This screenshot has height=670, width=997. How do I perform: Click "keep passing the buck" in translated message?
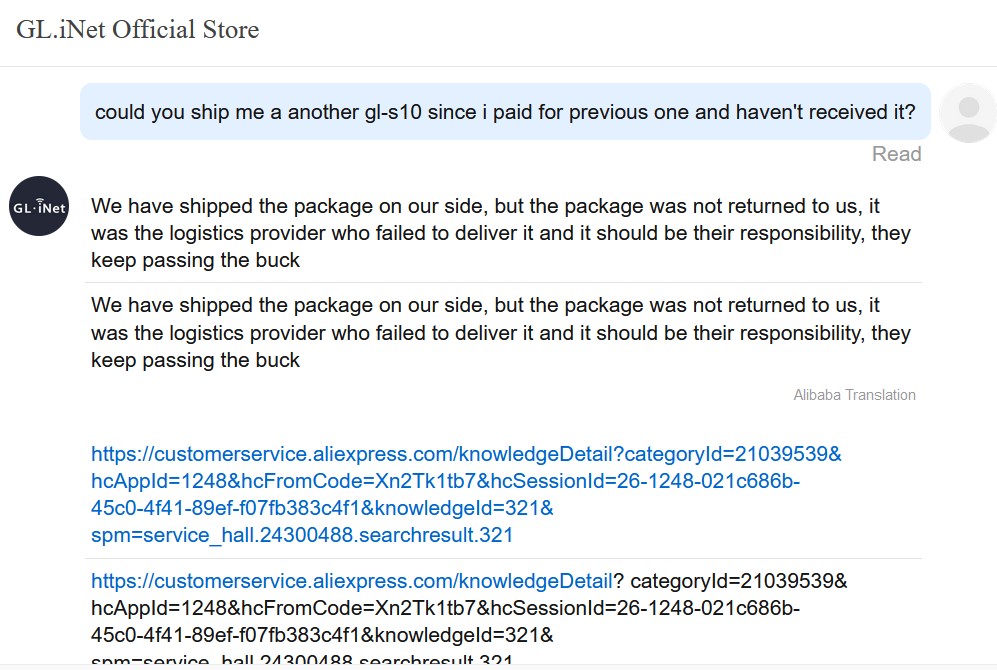tap(195, 360)
